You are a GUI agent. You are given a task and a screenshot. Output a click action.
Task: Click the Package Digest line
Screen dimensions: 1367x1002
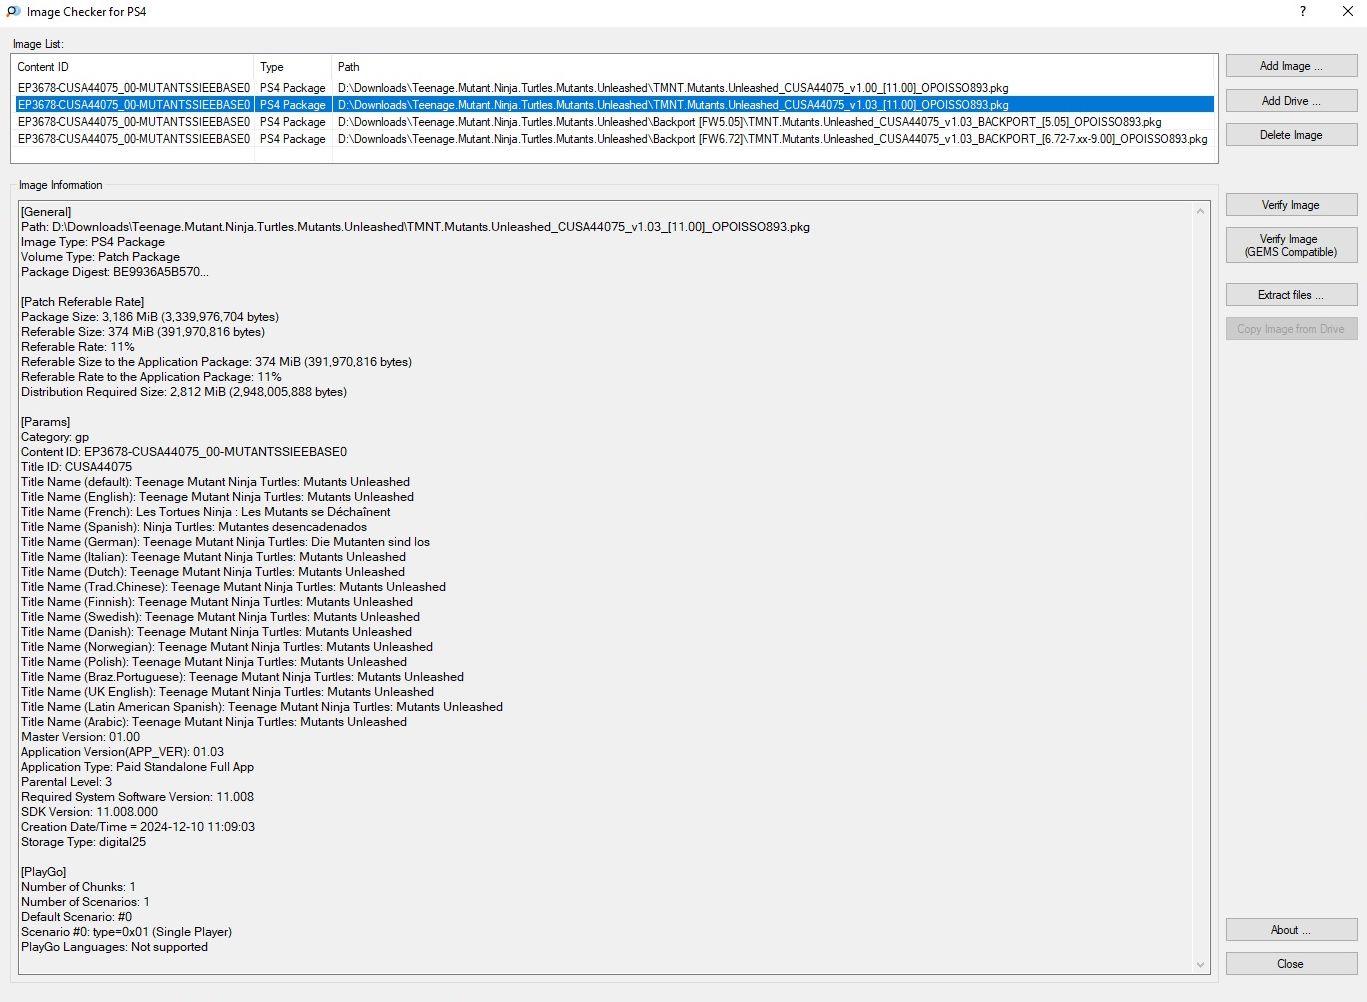[x=115, y=272]
